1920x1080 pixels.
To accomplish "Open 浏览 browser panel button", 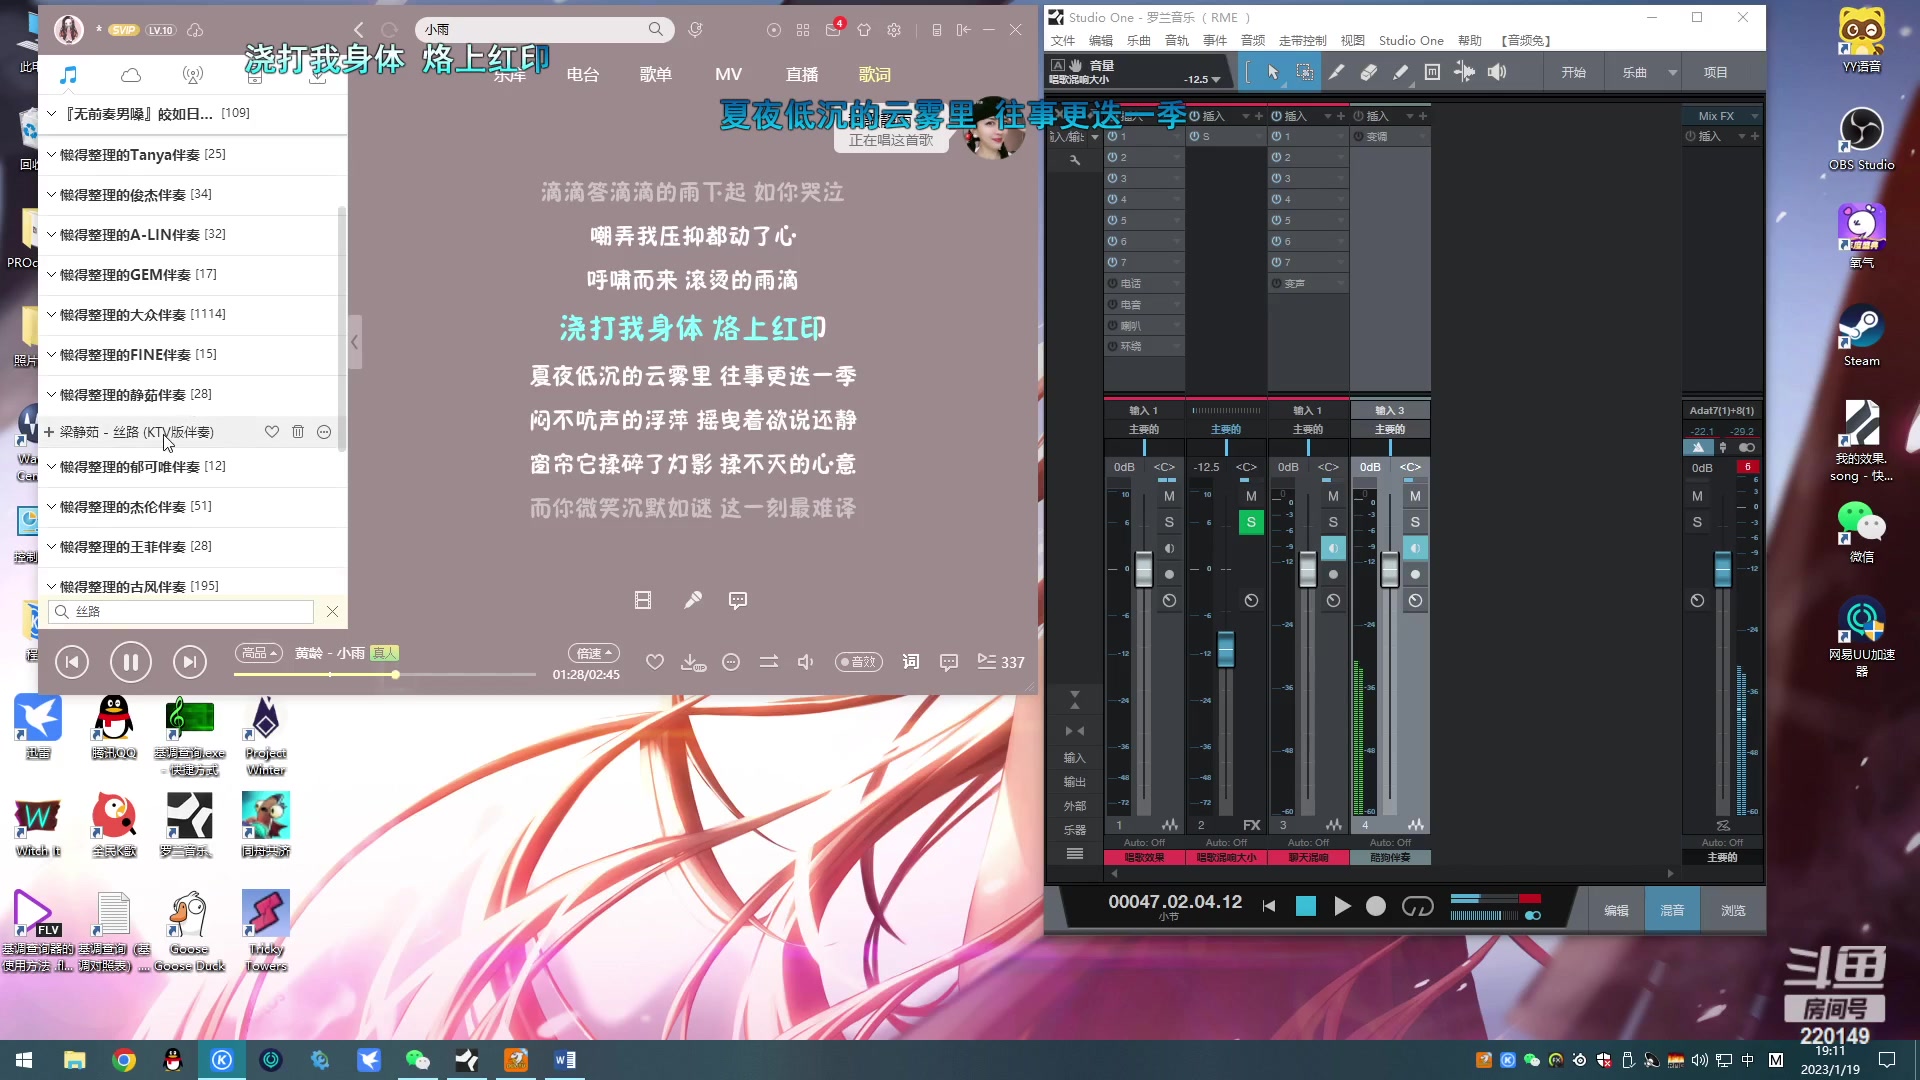I will [1733, 910].
